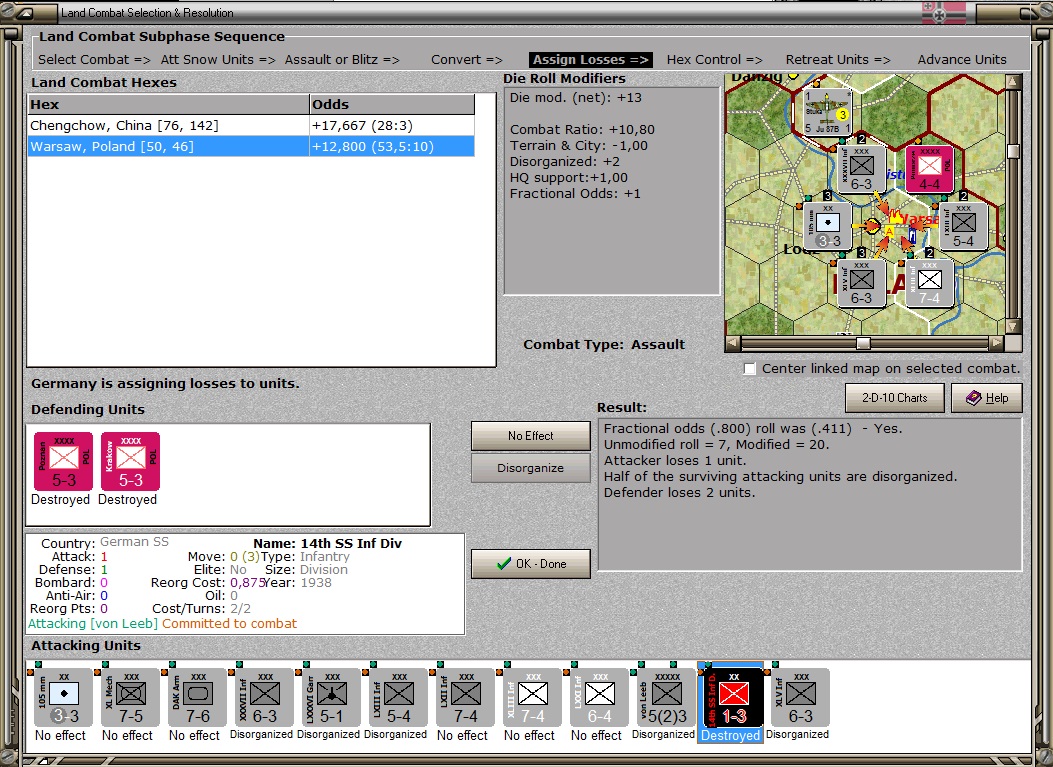Click the Polish 4-4 army counter on map

tap(929, 169)
